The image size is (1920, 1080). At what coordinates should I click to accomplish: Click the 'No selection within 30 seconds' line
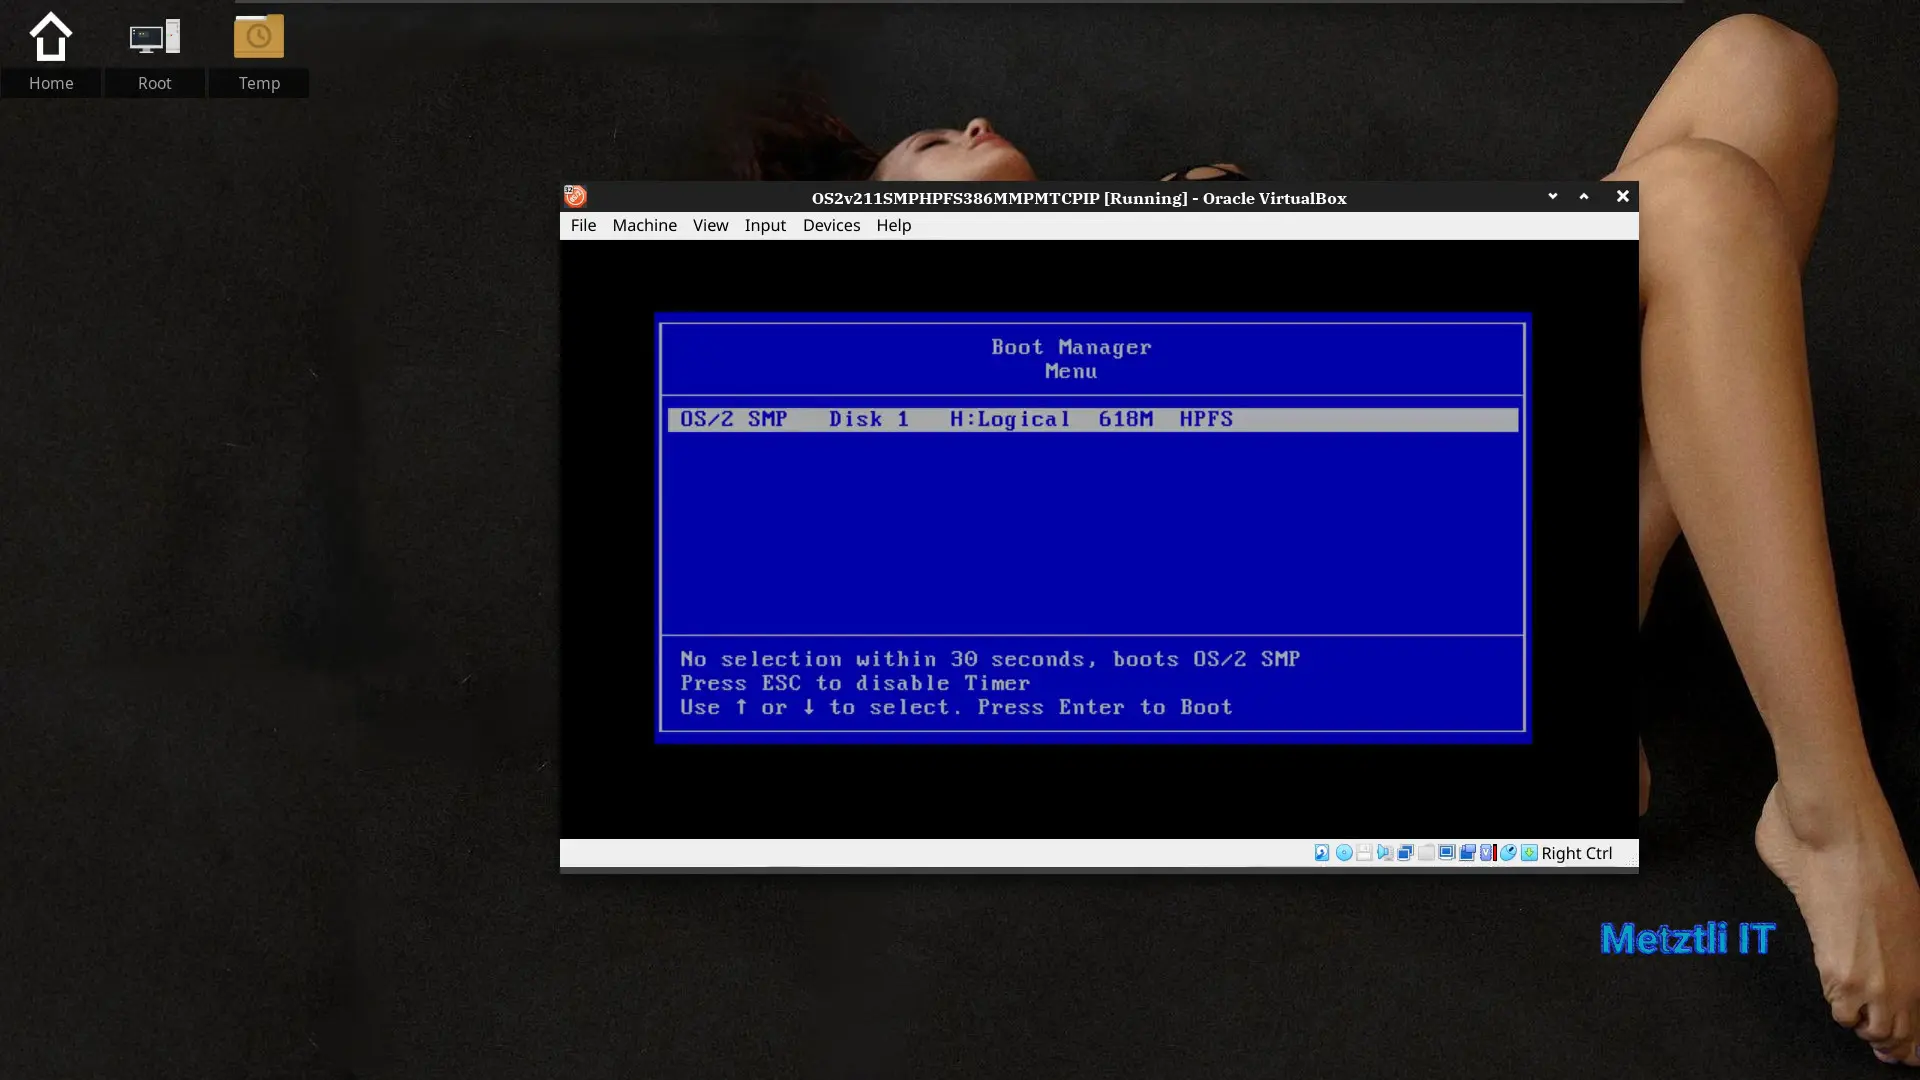tap(990, 659)
